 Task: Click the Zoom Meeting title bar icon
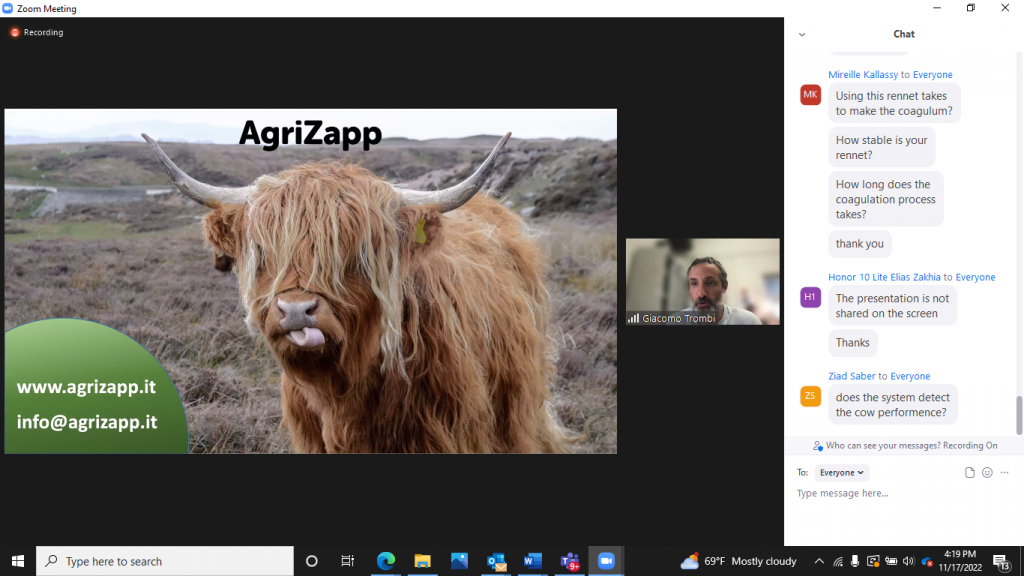tap(8, 8)
